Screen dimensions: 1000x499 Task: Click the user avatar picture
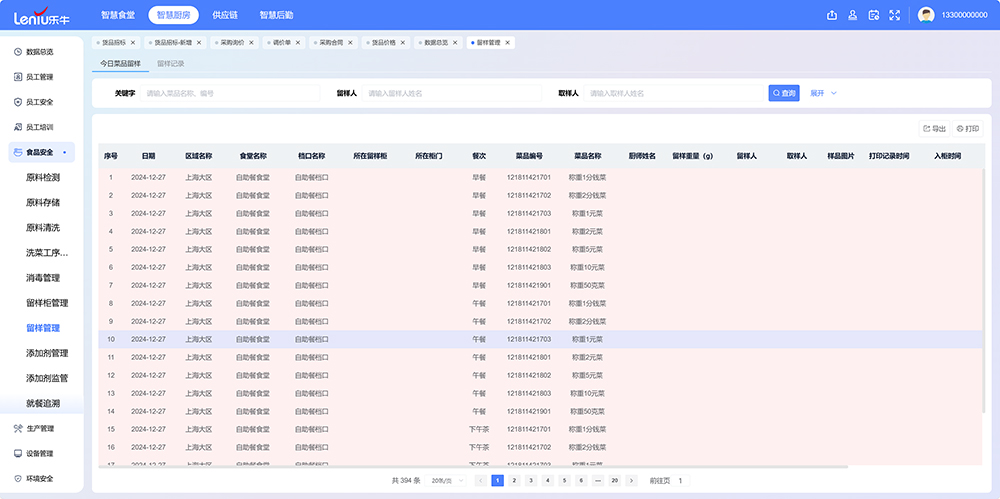[x=926, y=15]
